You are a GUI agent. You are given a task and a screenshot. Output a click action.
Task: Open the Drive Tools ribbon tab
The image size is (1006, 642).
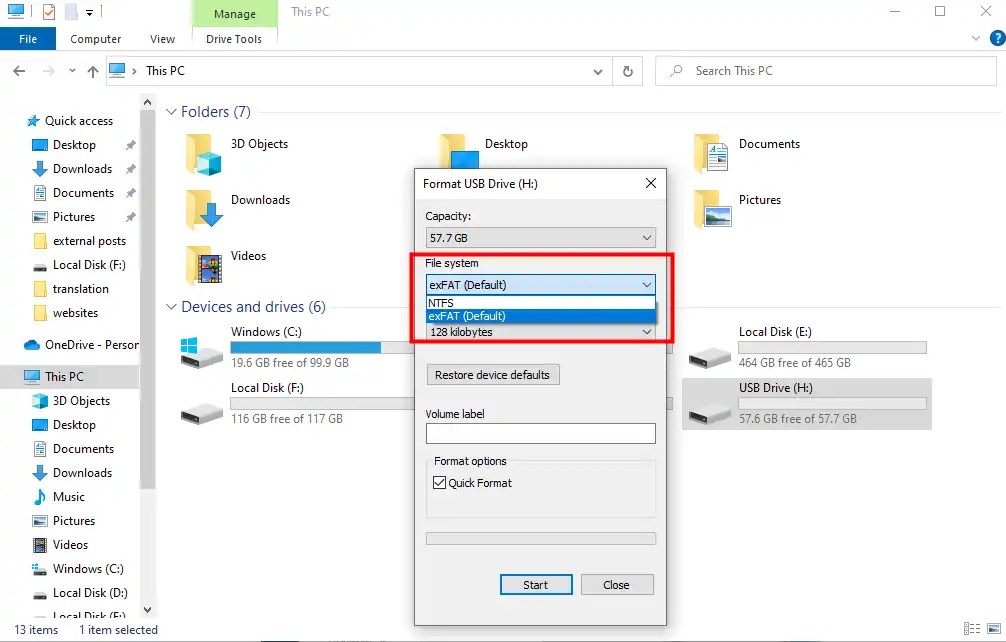pyautogui.click(x=233, y=39)
